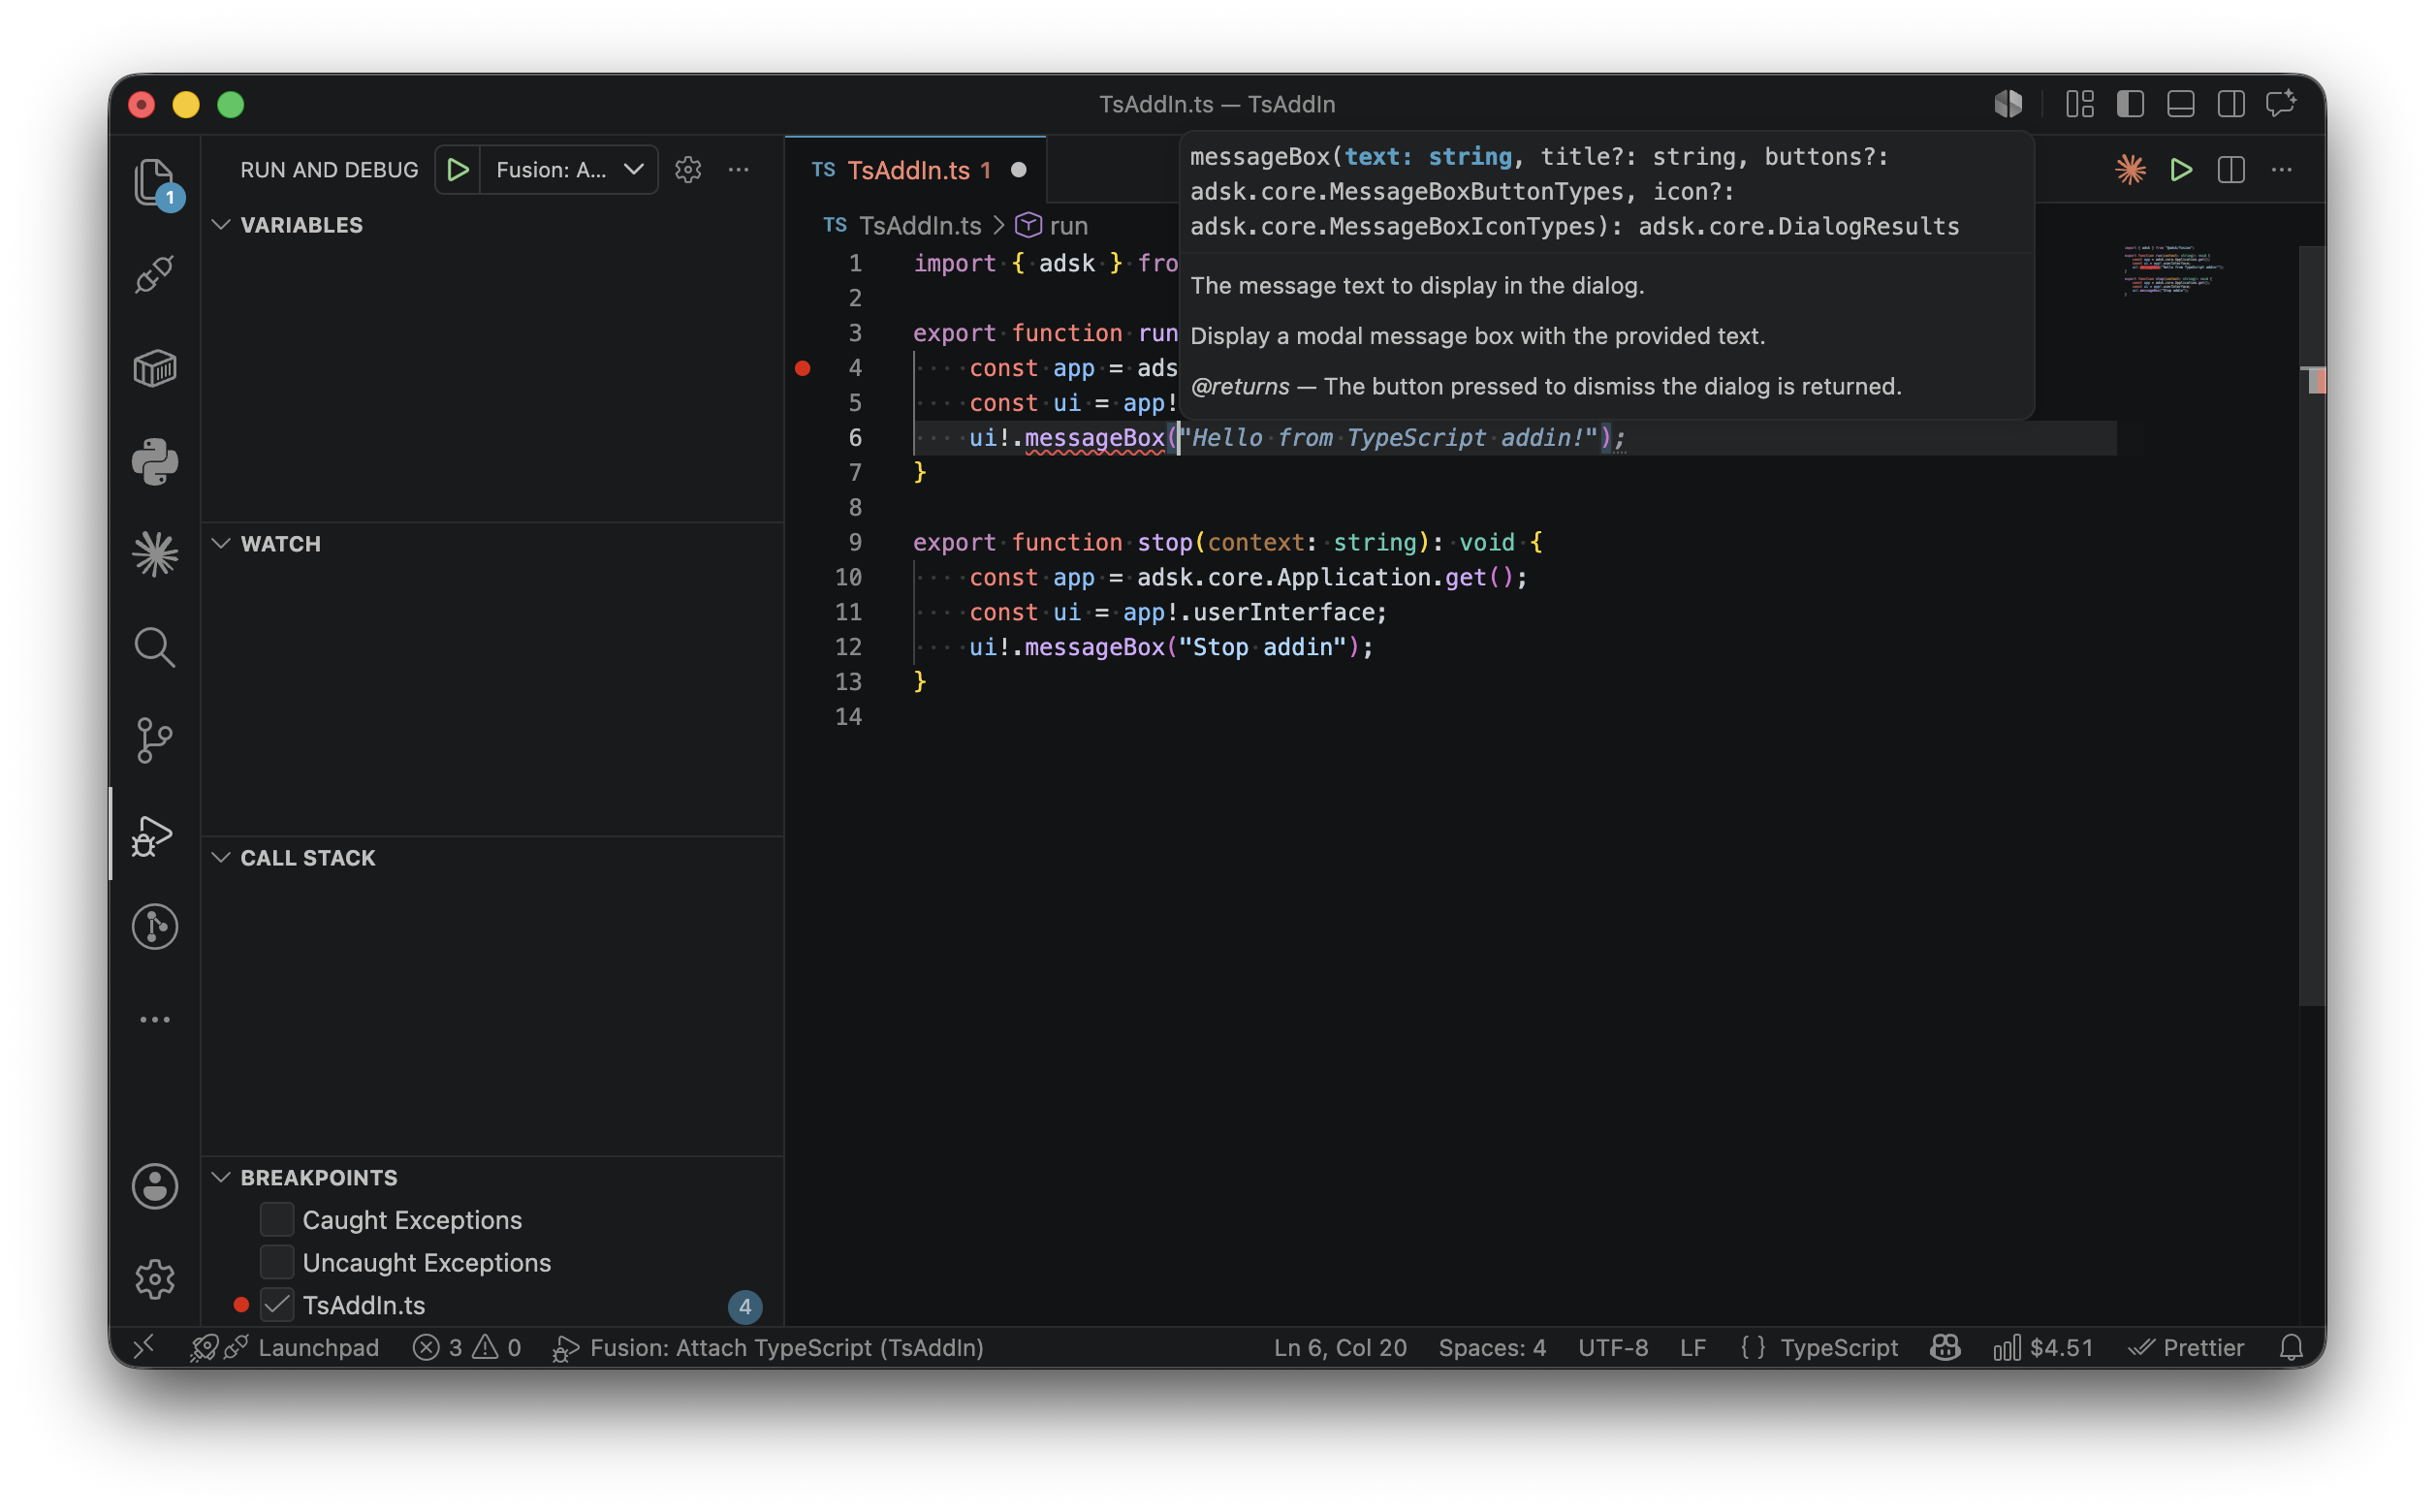Open the Fusion debug configuration dropdown
This screenshot has width=2435, height=1512.
pyautogui.click(x=568, y=170)
